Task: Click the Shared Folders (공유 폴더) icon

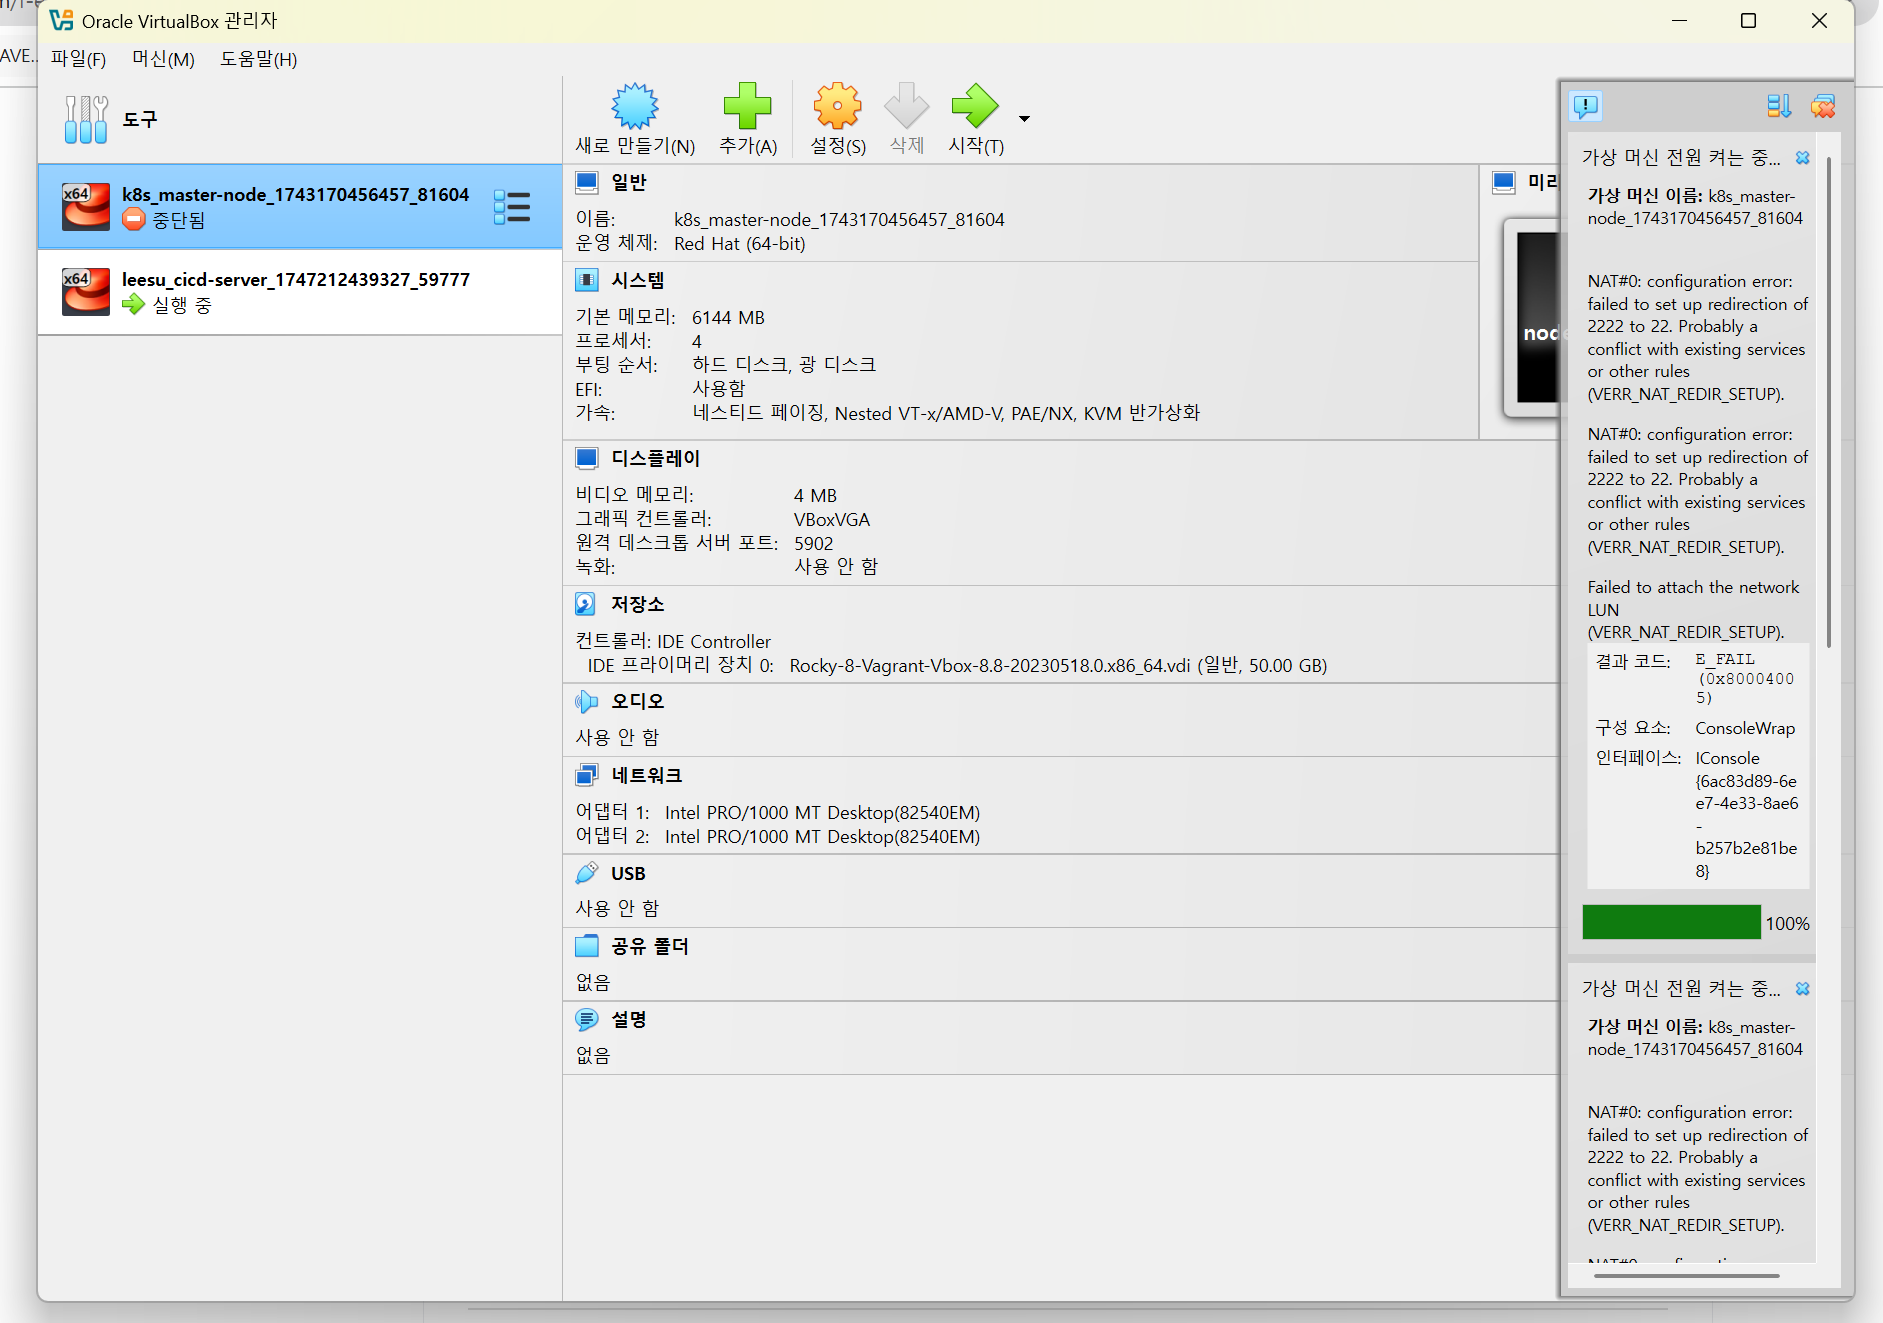Action: click(587, 946)
